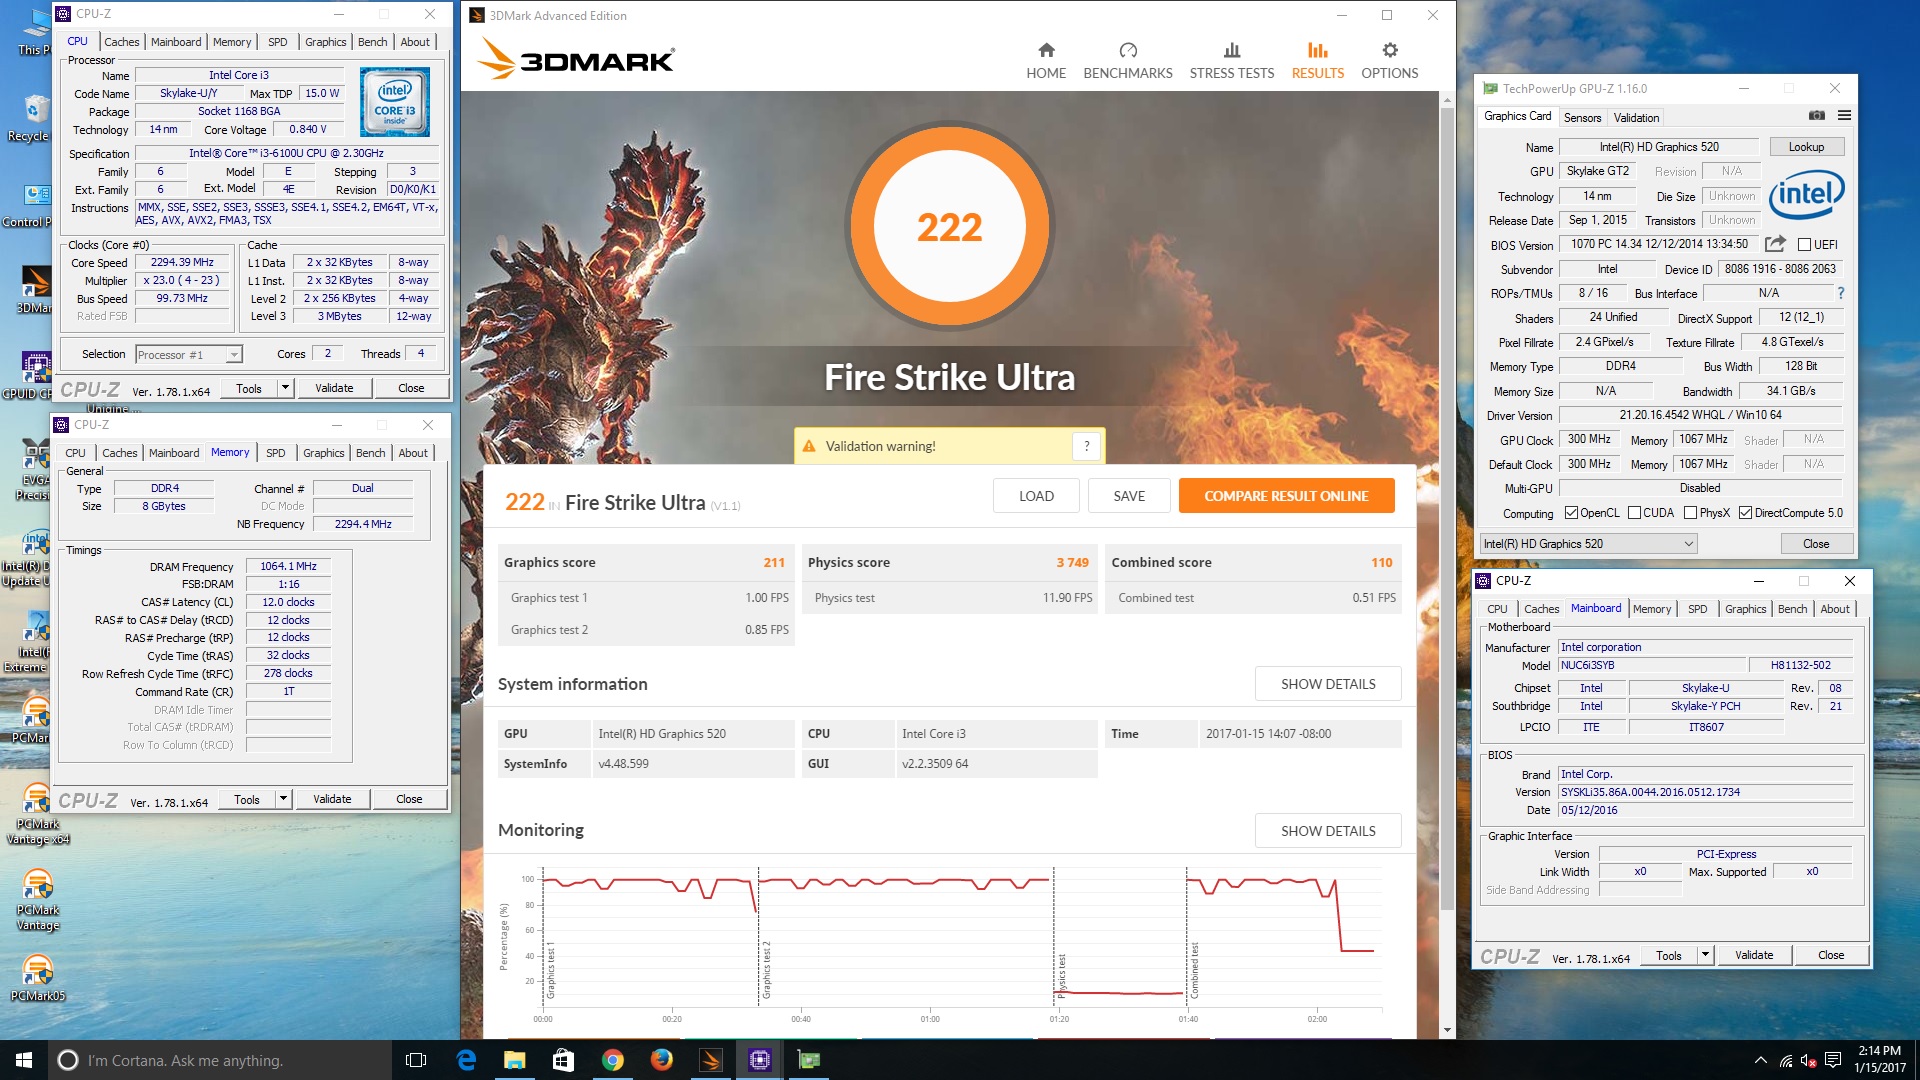Toggle OpenCL checkbox in GPU-Z

point(1571,513)
